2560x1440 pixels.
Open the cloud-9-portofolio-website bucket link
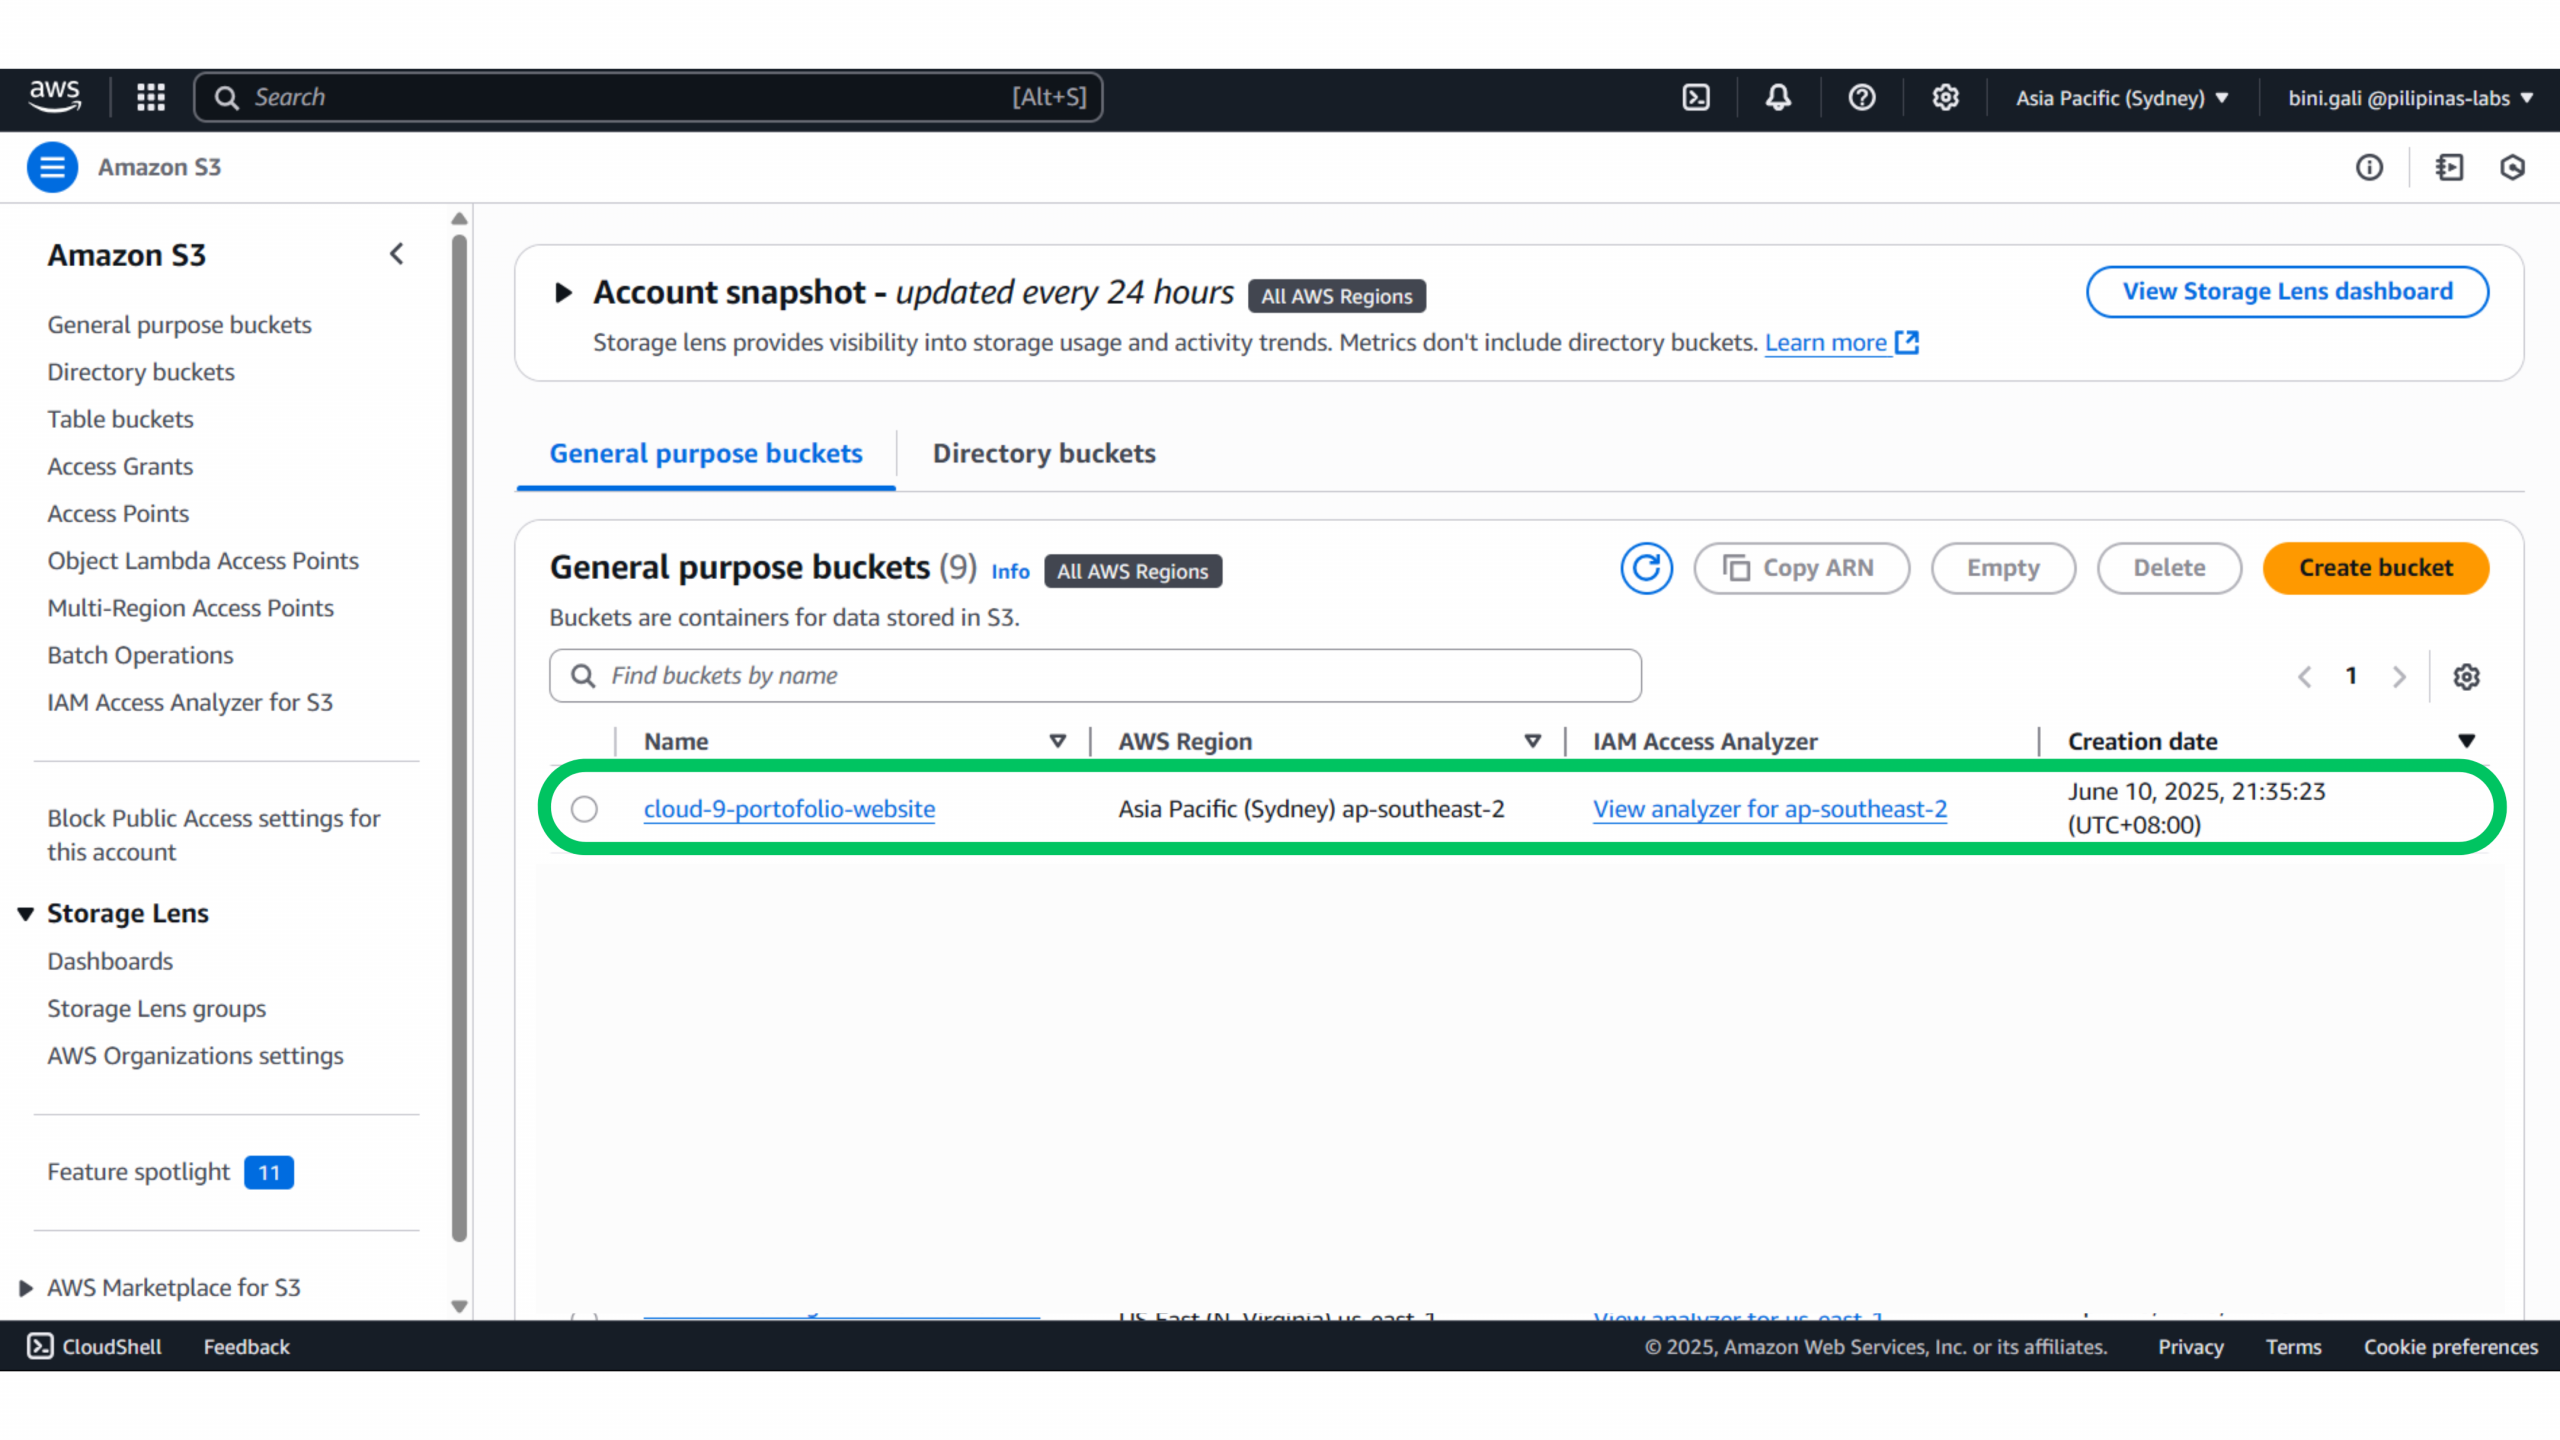coord(789,809)
